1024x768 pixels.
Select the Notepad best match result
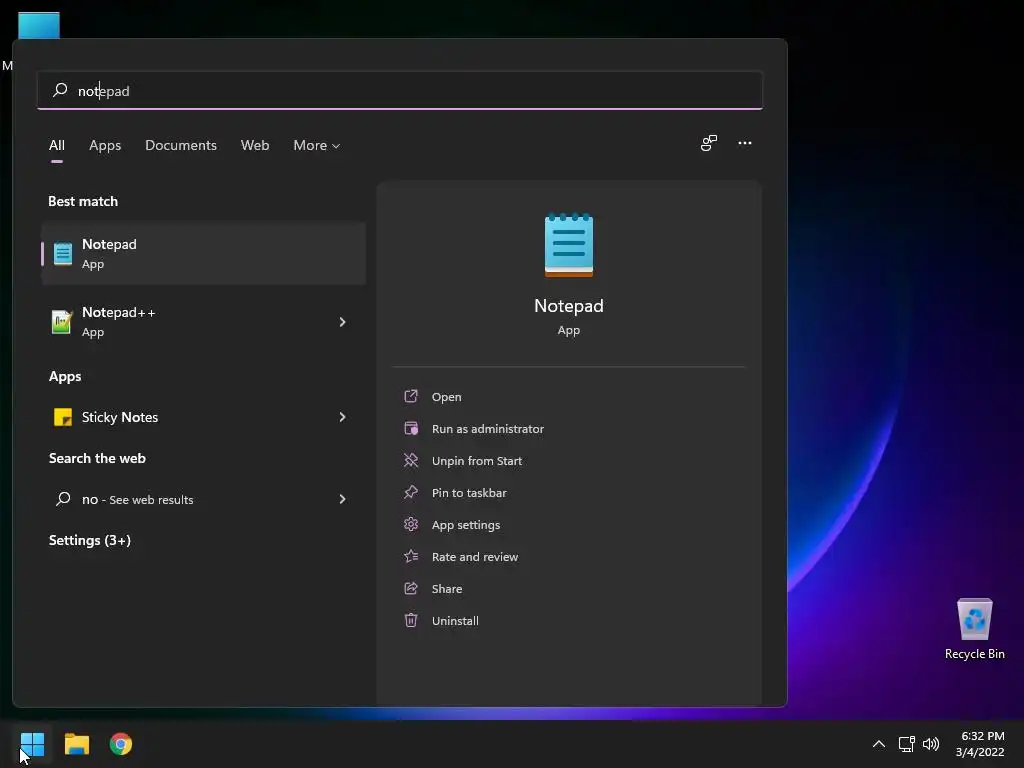203,253
